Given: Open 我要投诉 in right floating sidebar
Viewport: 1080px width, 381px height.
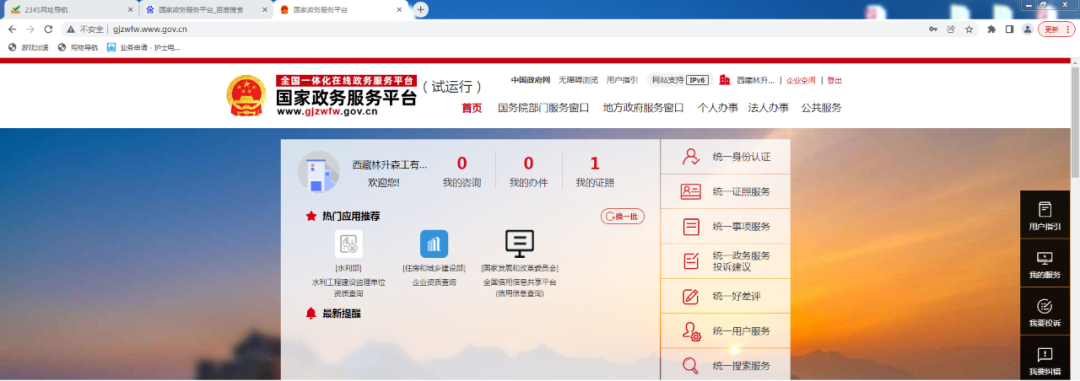Looking at the screenshot, I should (x=1044, y=312).
